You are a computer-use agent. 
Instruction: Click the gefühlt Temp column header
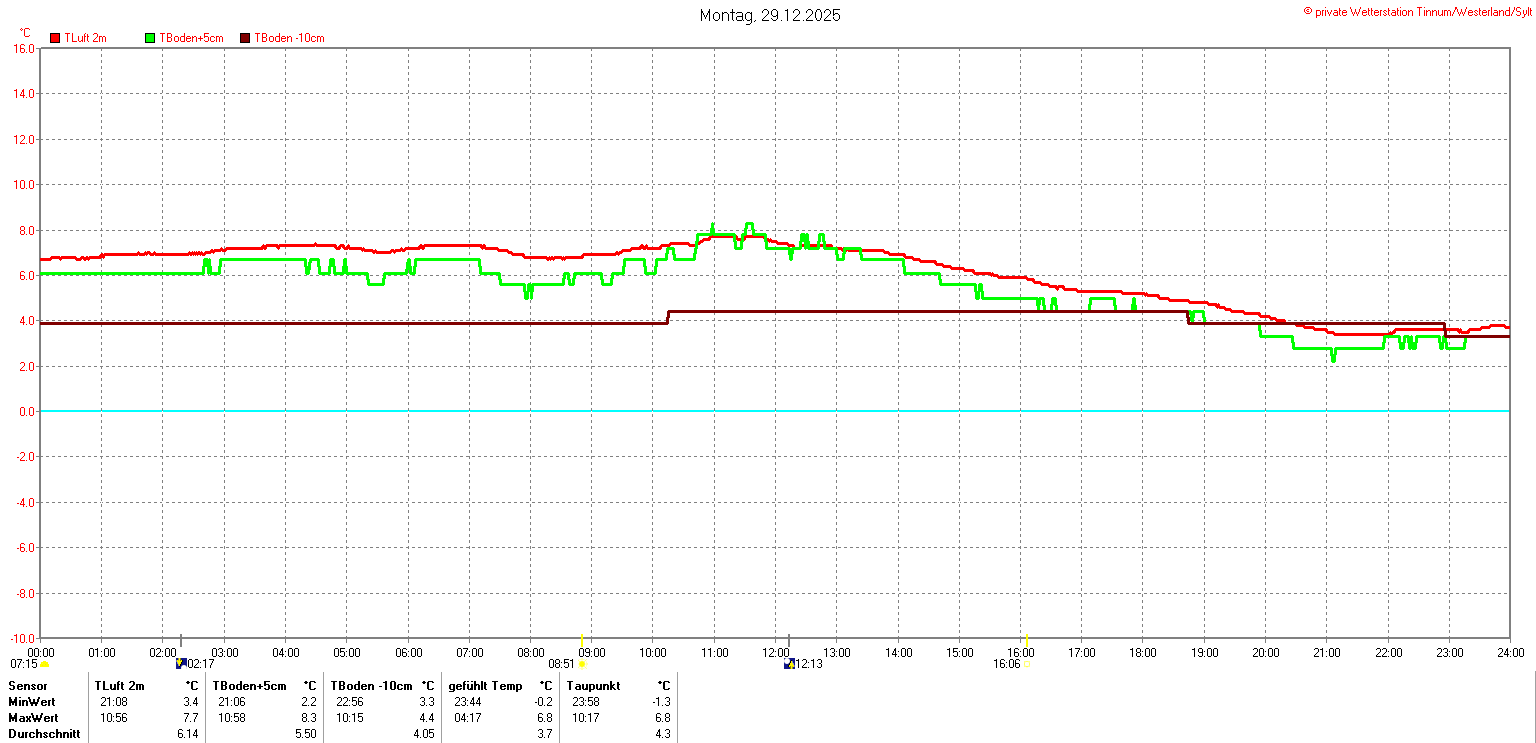pos(485,686)
